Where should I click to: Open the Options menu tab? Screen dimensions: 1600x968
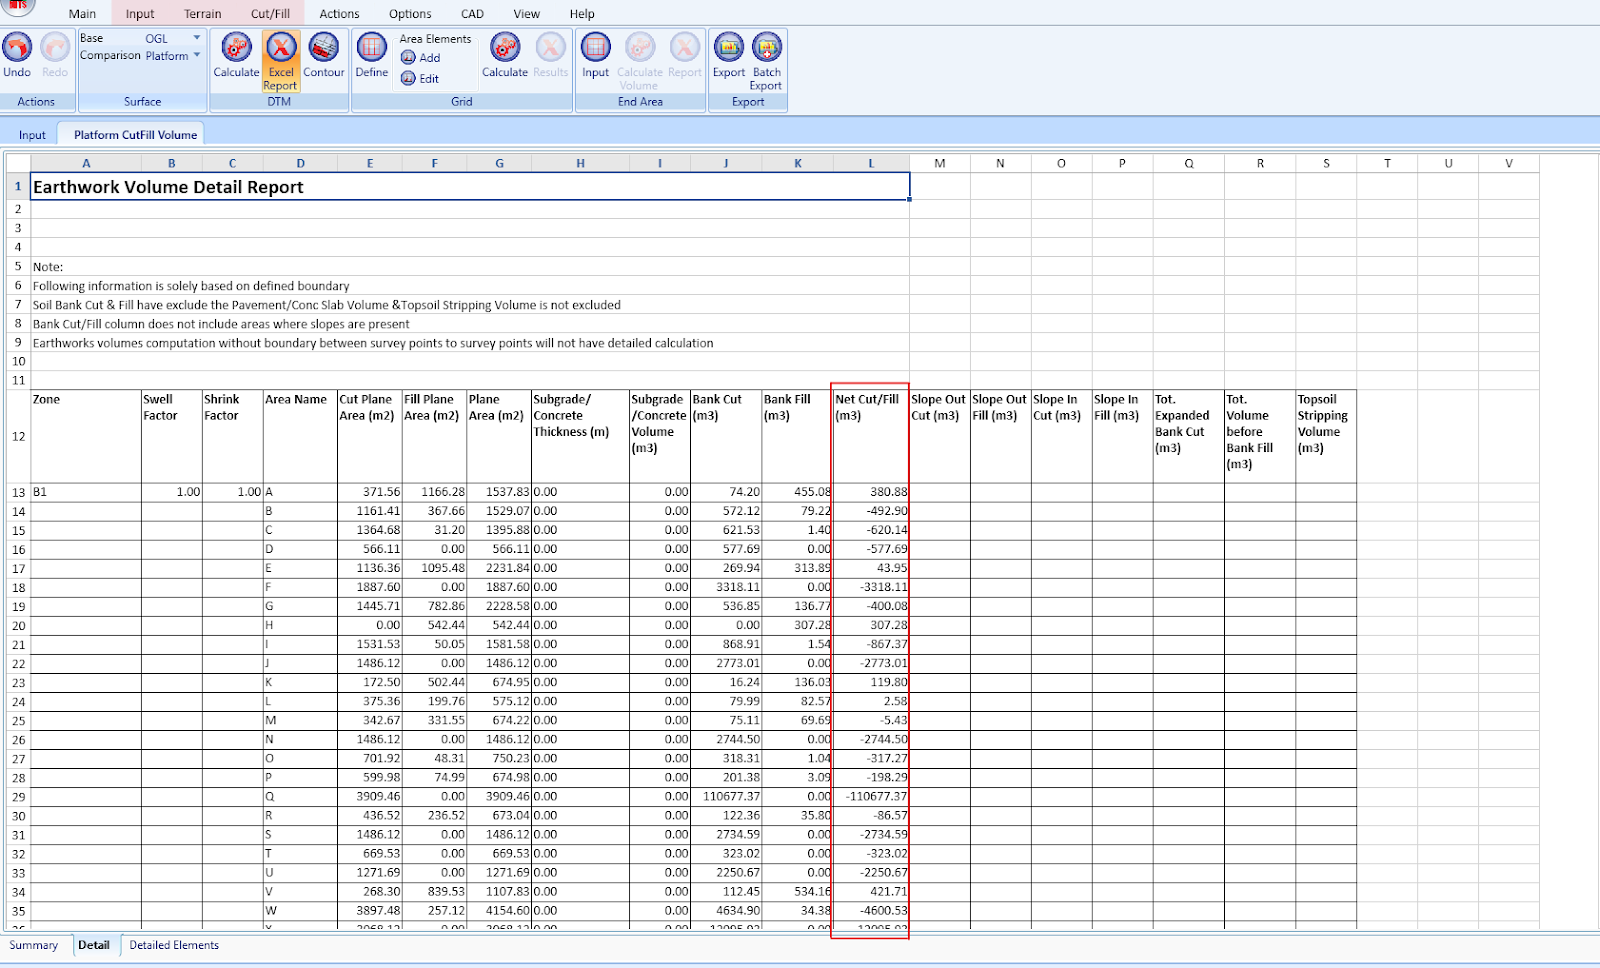[x=410, y=14]
